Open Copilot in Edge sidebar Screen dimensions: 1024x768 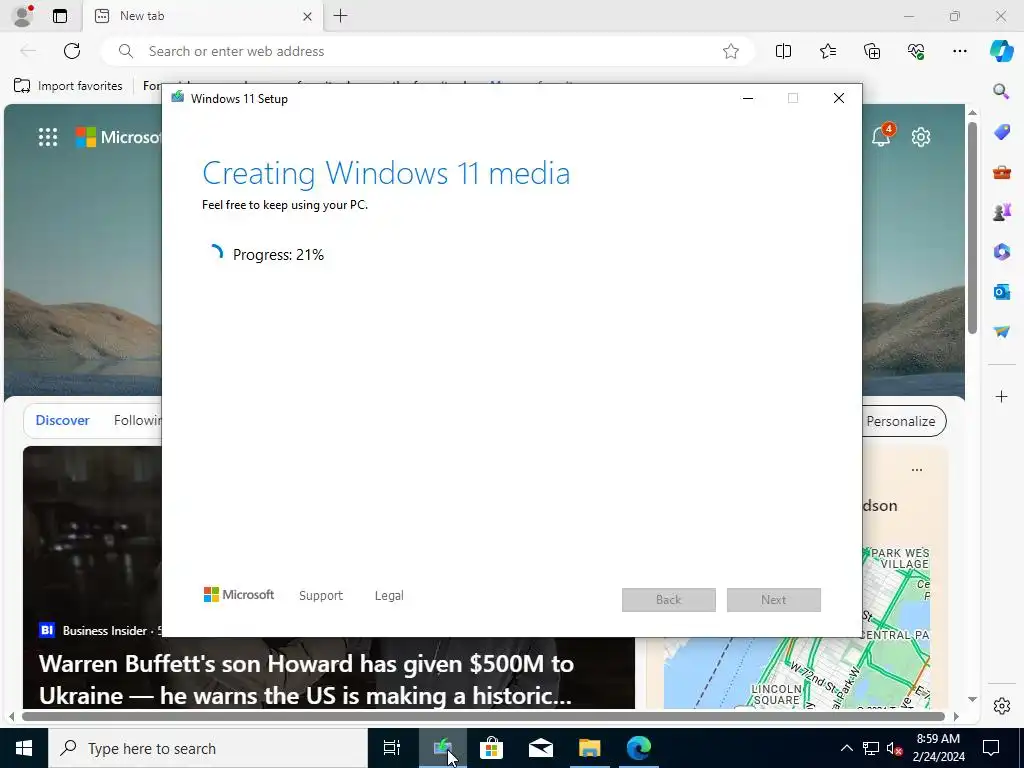click(x=1001, y=51)
